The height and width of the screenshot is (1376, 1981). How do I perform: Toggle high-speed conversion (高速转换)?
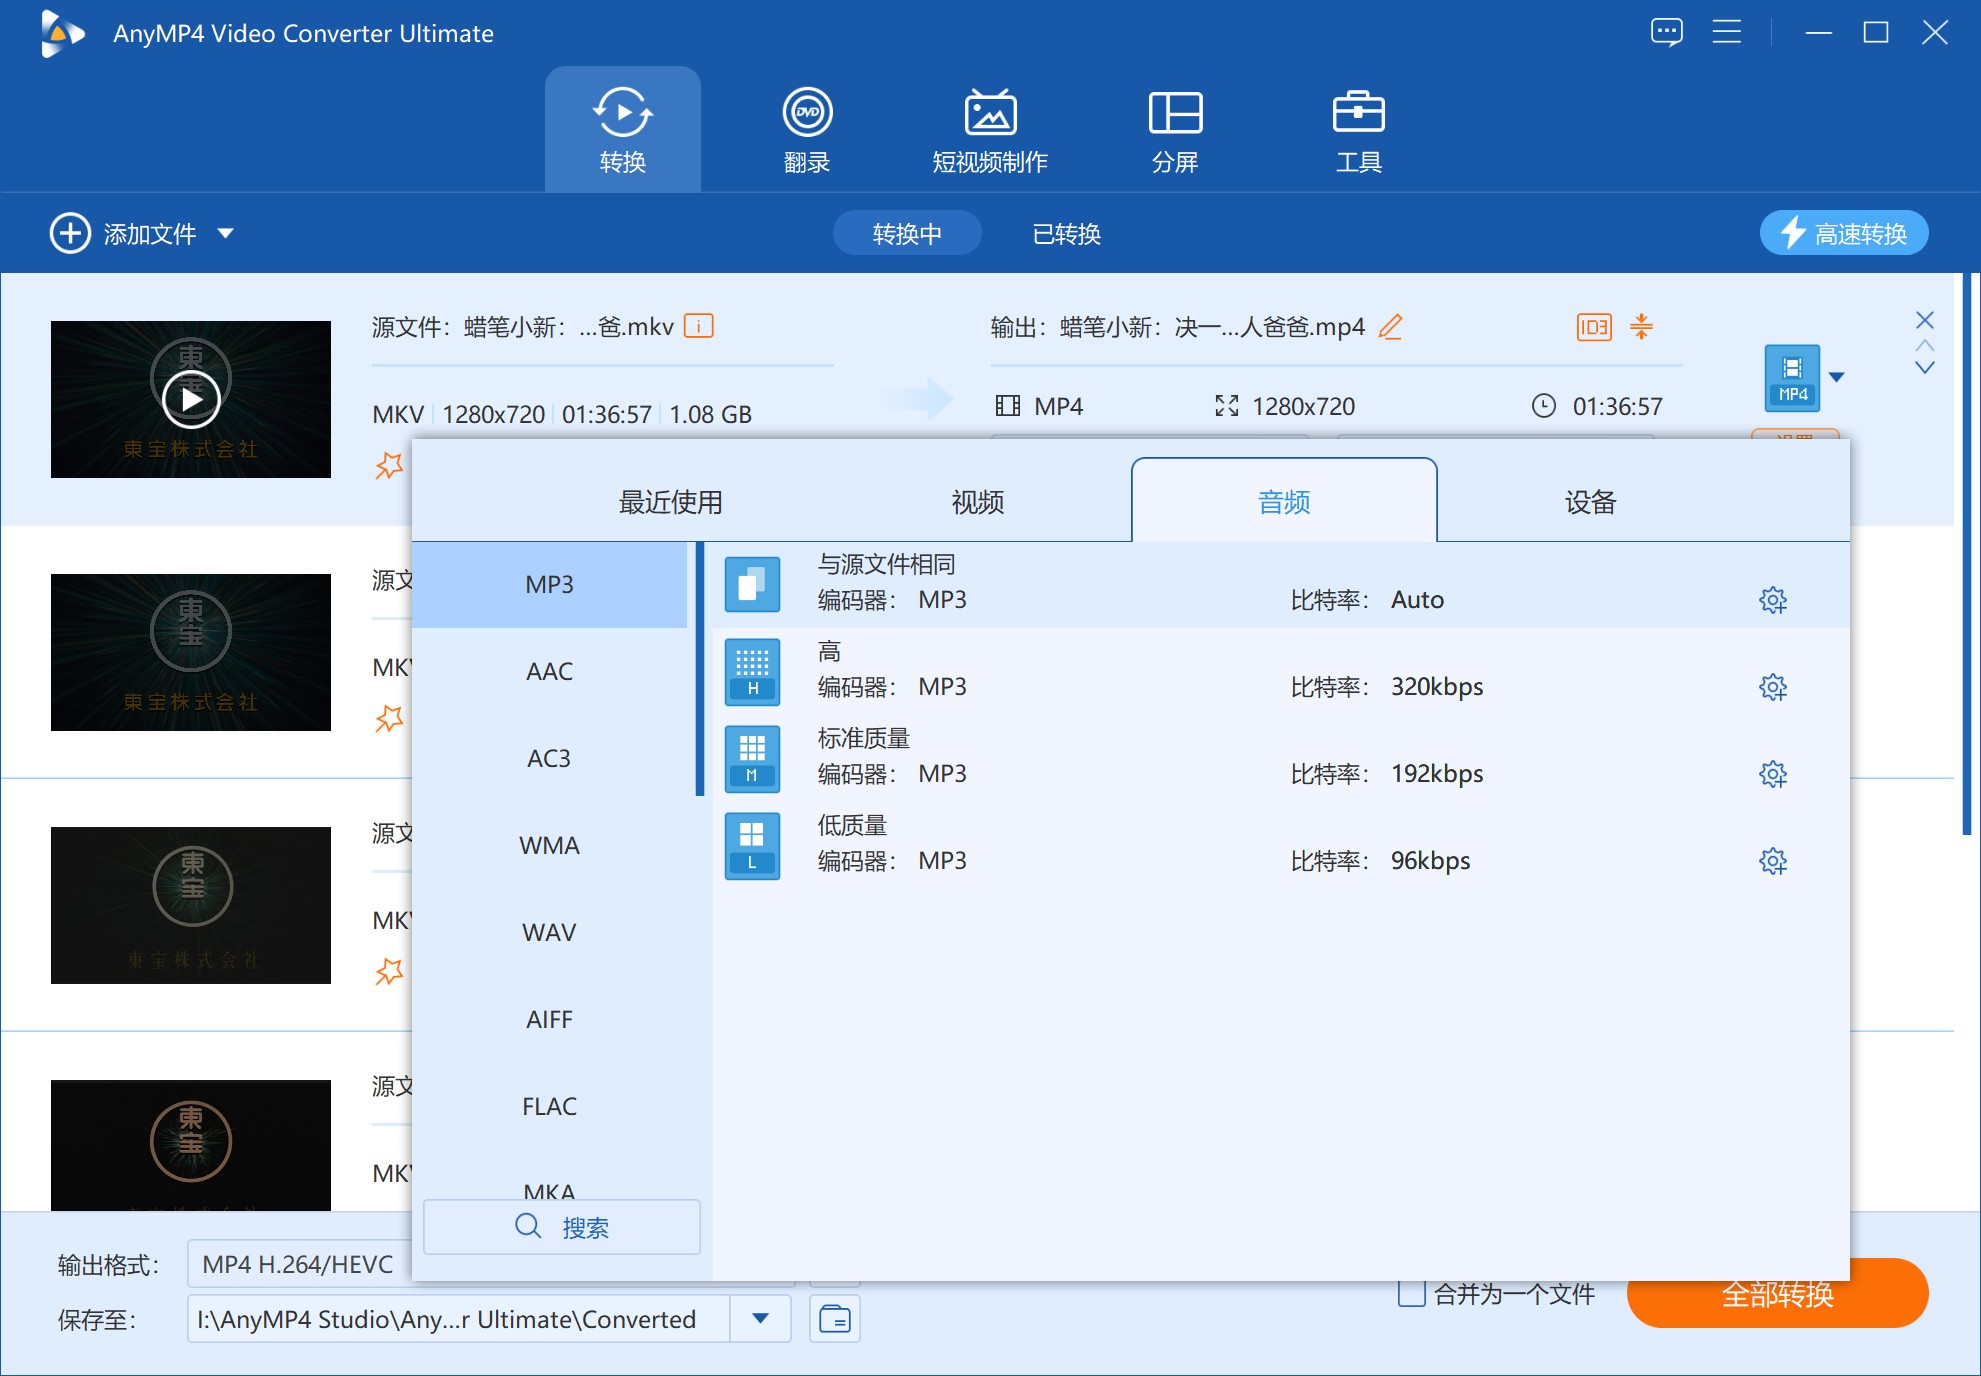tap(1844, 233)
